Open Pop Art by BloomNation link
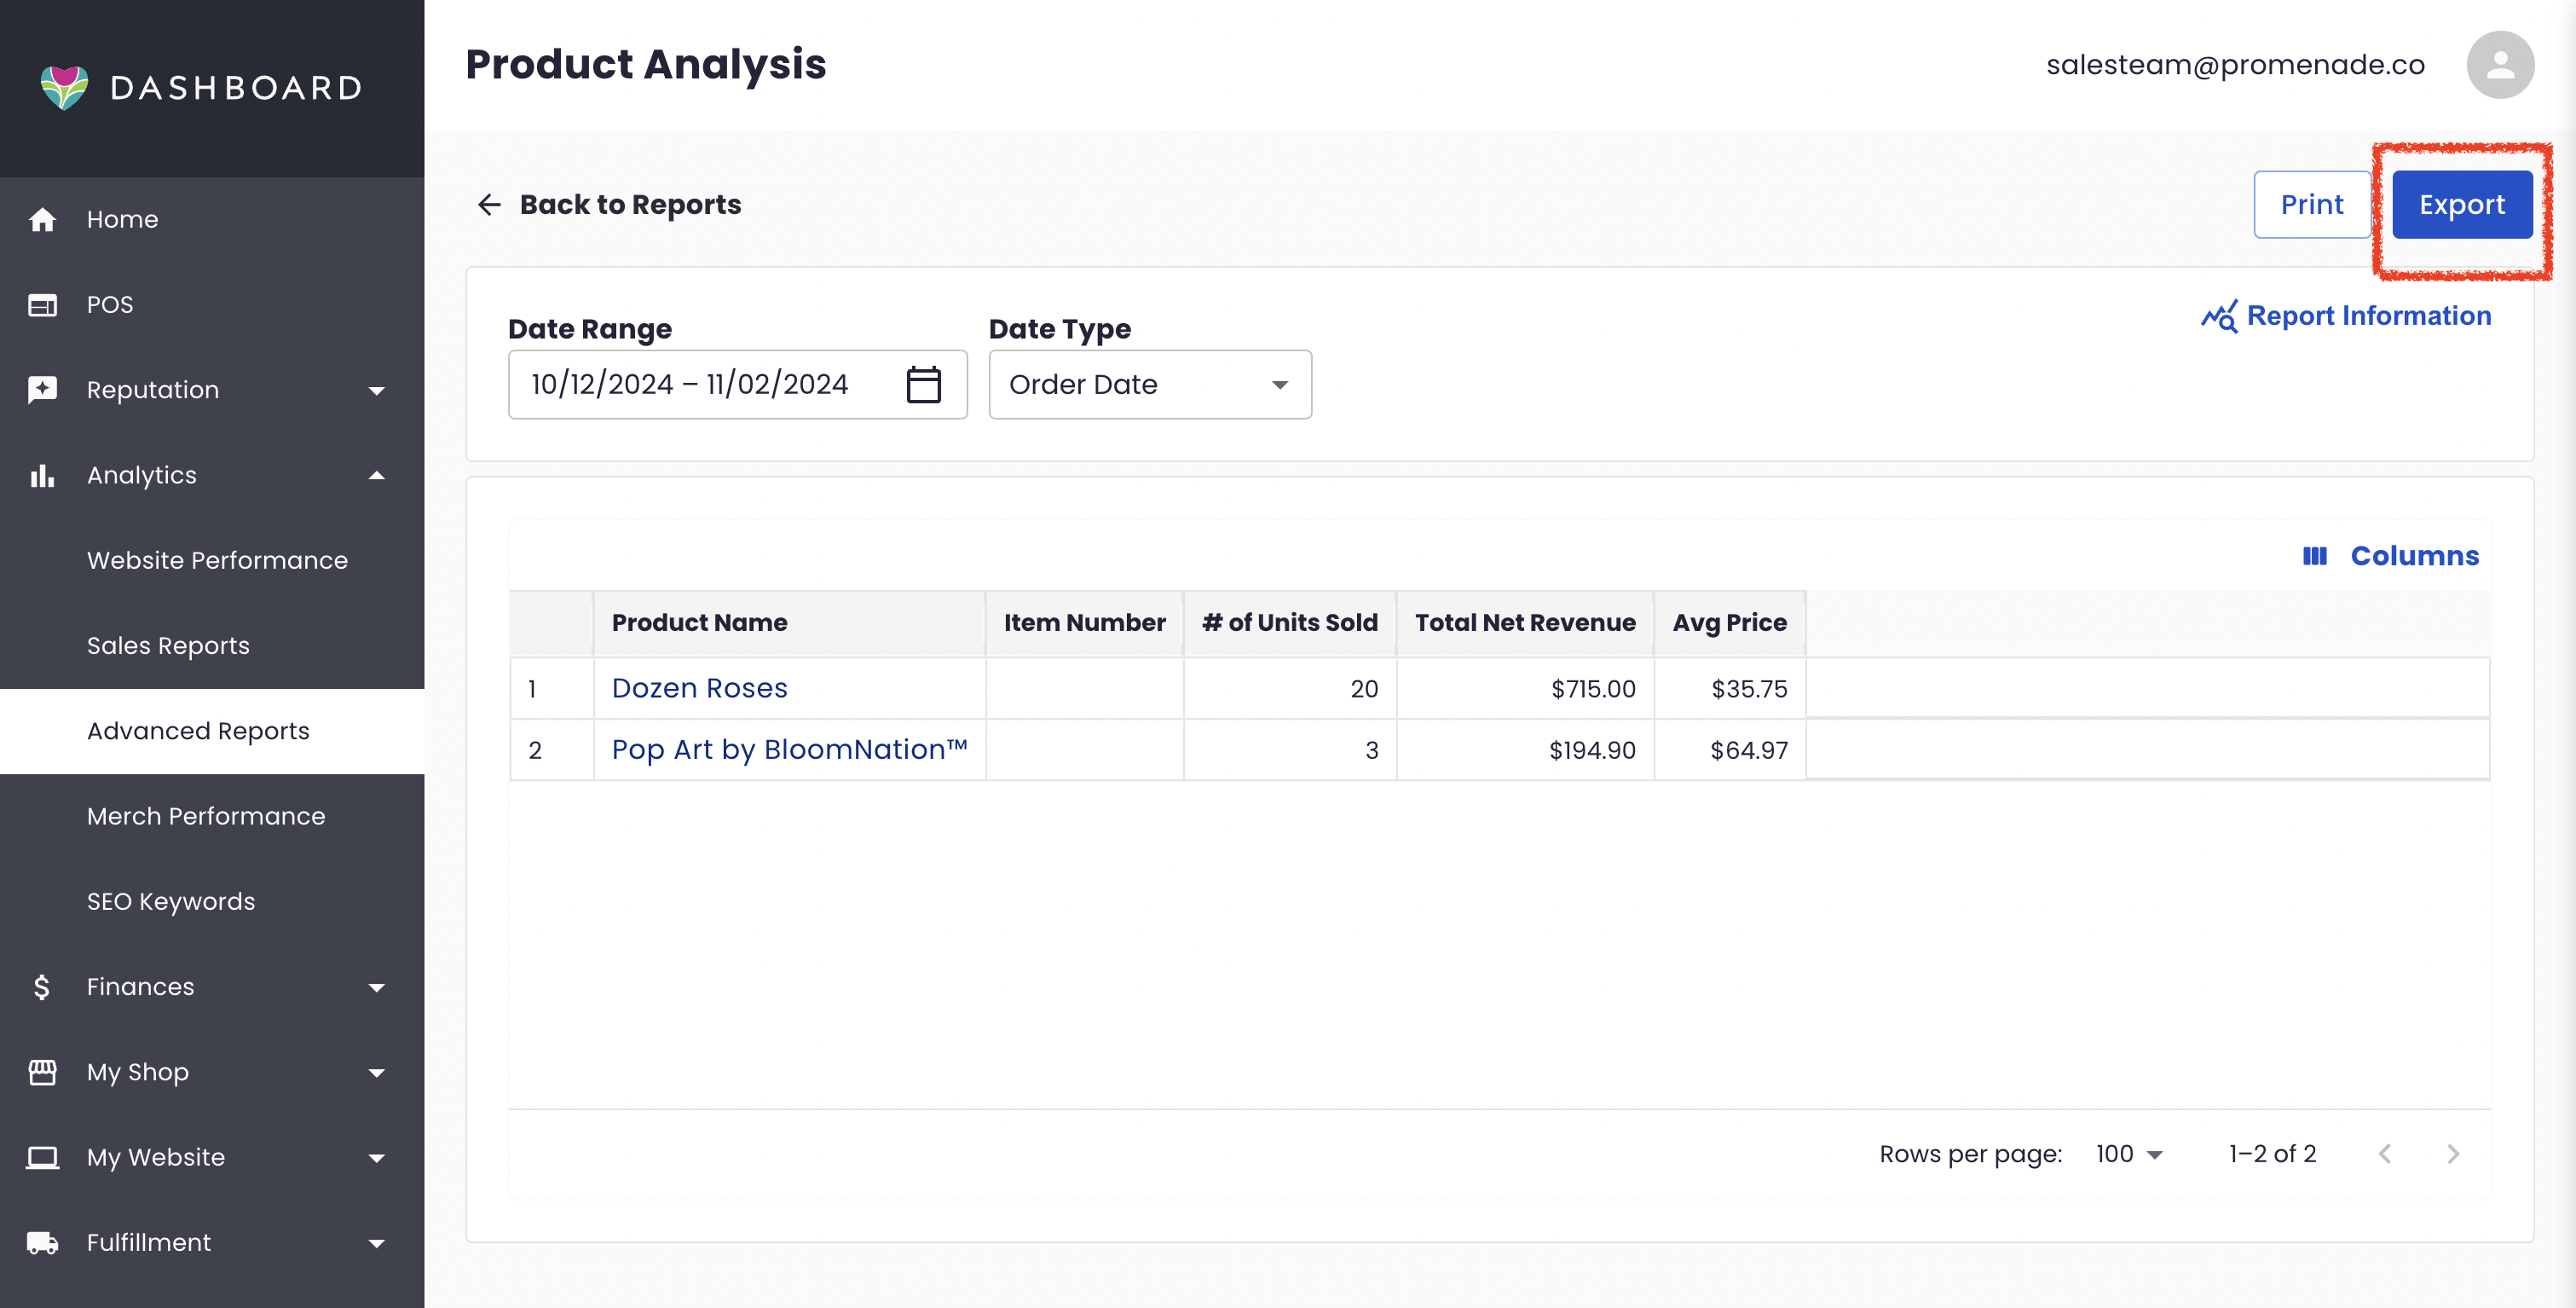 tap(789, 750)
